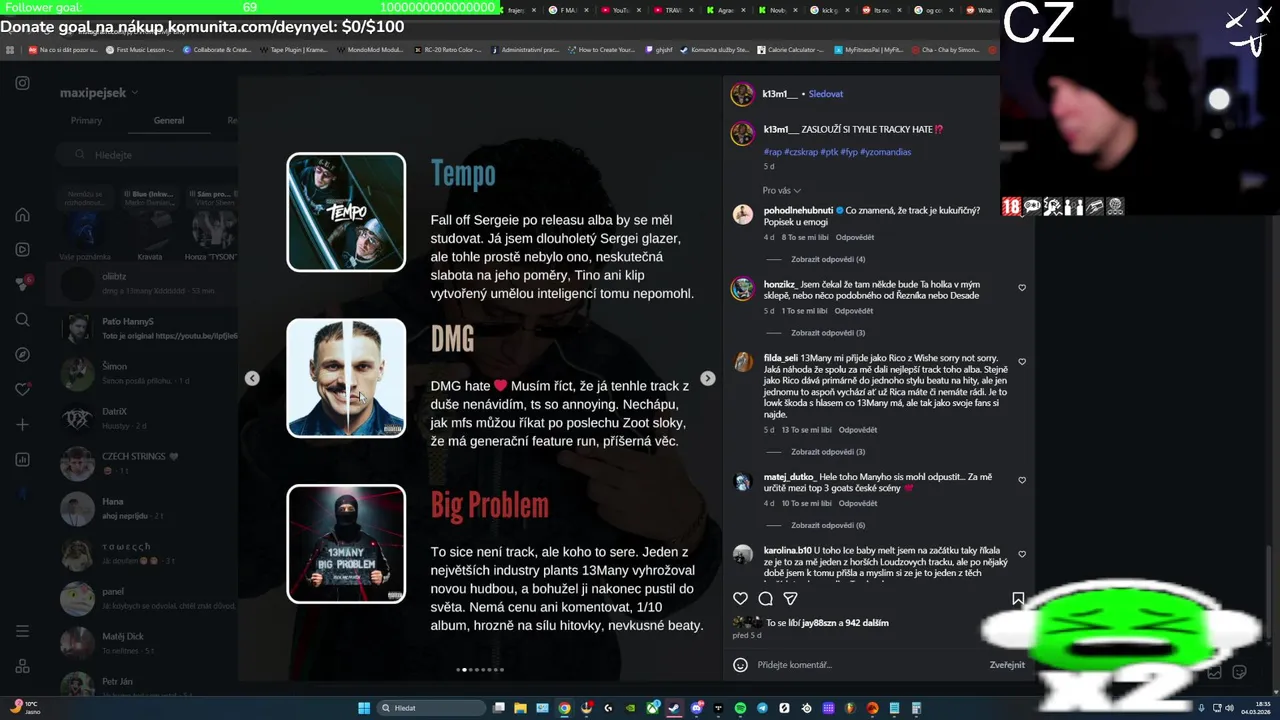Open Spotify from the taskbar
The width and height of the screenshot is (1280, 720).
click(740, 708)
